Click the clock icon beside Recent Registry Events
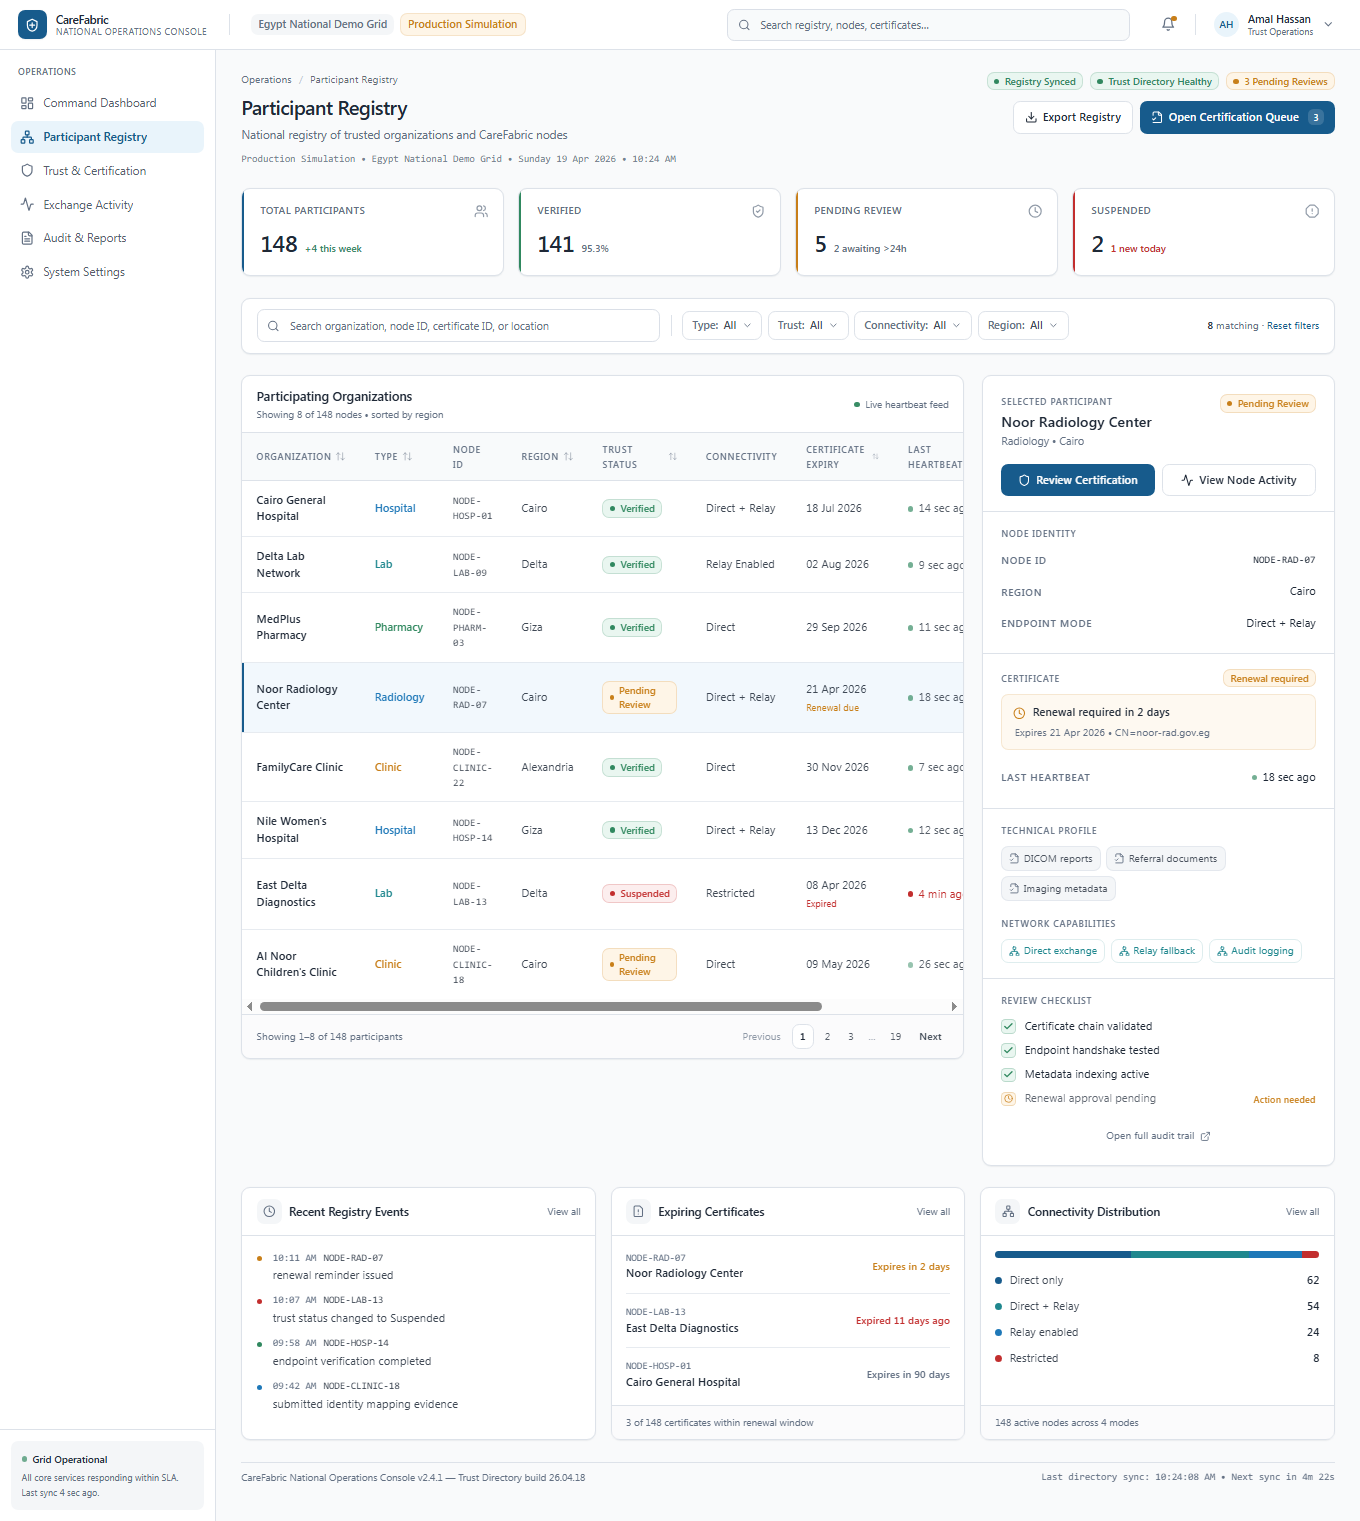The height and width of the screenshot is (1521, 1360). click(269, 1211)
